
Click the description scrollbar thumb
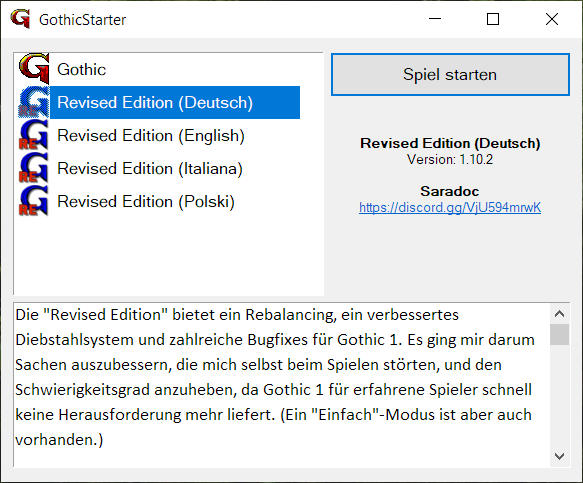560,335
